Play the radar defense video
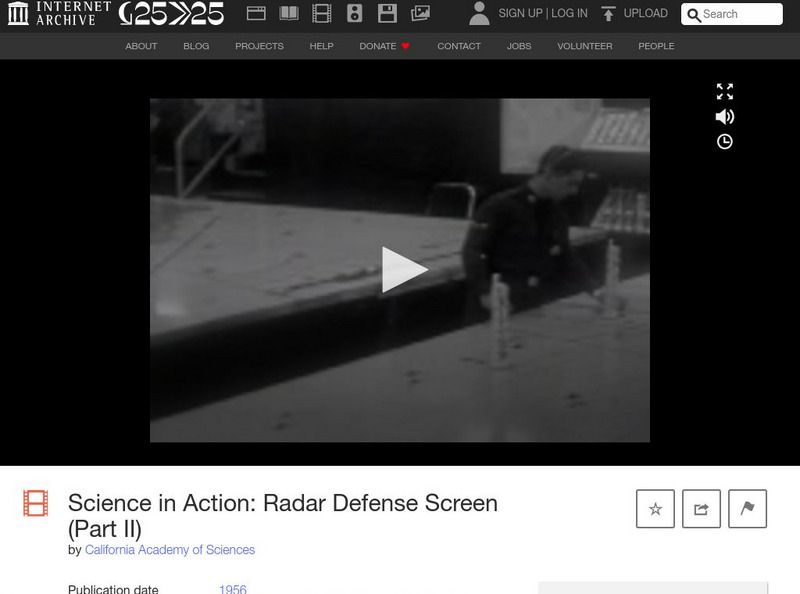800x594 pixels. point(400,267)
